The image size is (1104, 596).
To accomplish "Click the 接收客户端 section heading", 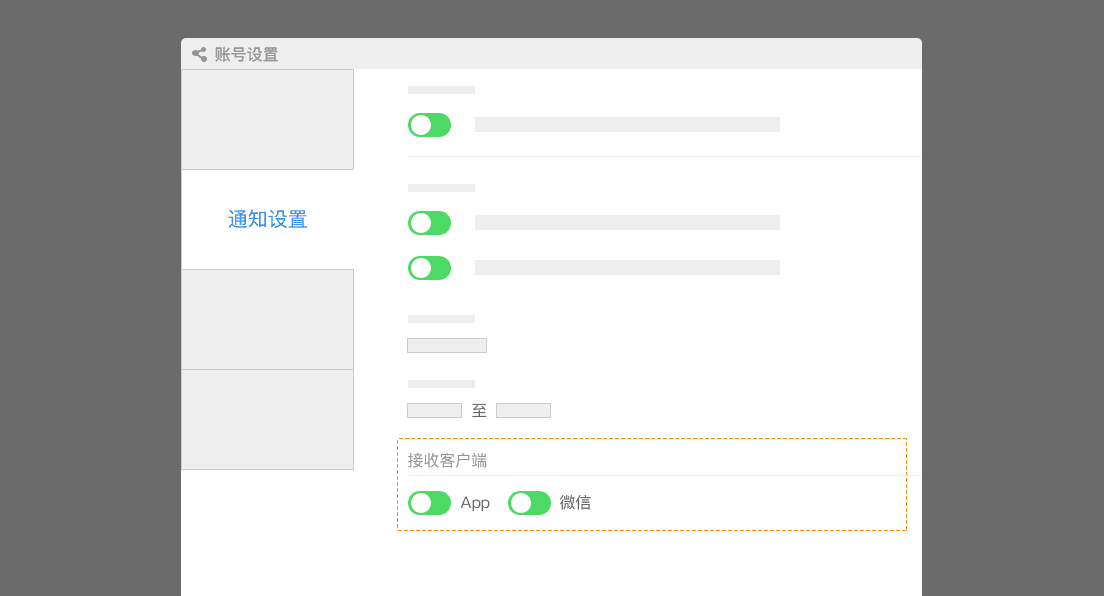I will (447, 461).
